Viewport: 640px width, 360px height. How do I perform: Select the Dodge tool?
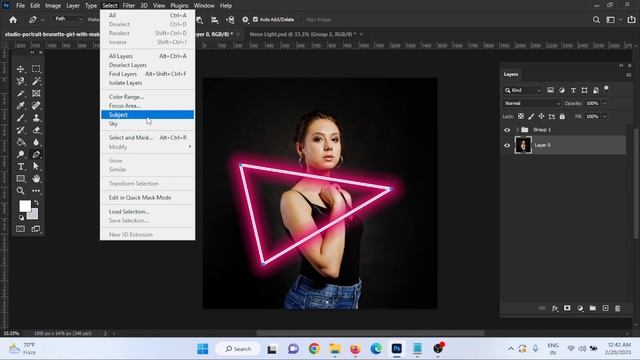pos(20,154)
